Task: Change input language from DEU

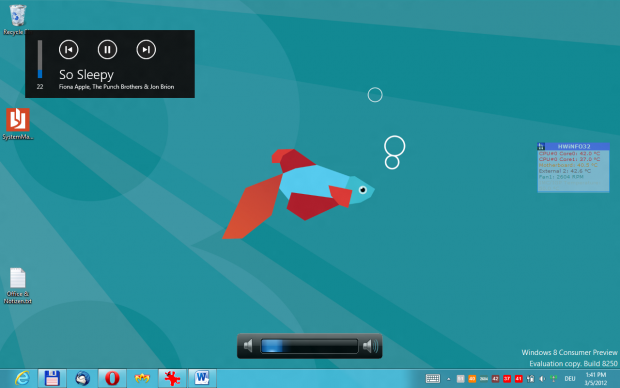Action: point(570,379)
